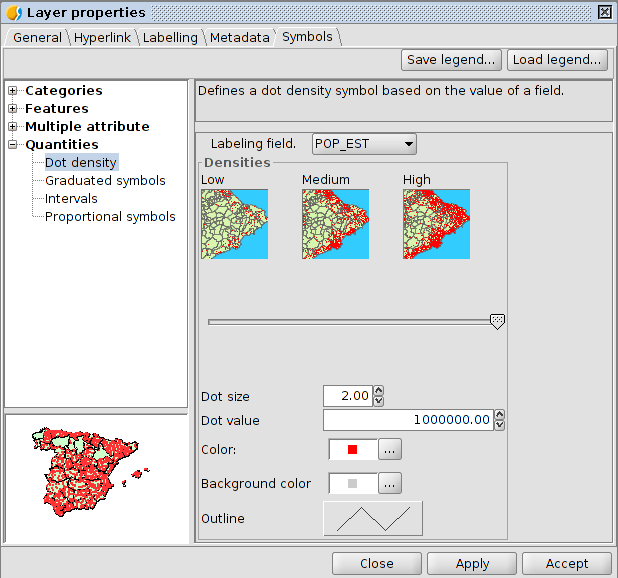Switch to the Labelling tab
The width and height of the screenshot is (618, 578).
tap(169, 37)
